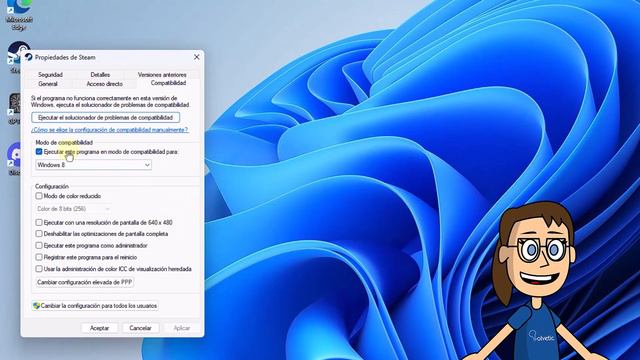
Task: Open the Versiones anteriores tab
Action: [162, 75]
